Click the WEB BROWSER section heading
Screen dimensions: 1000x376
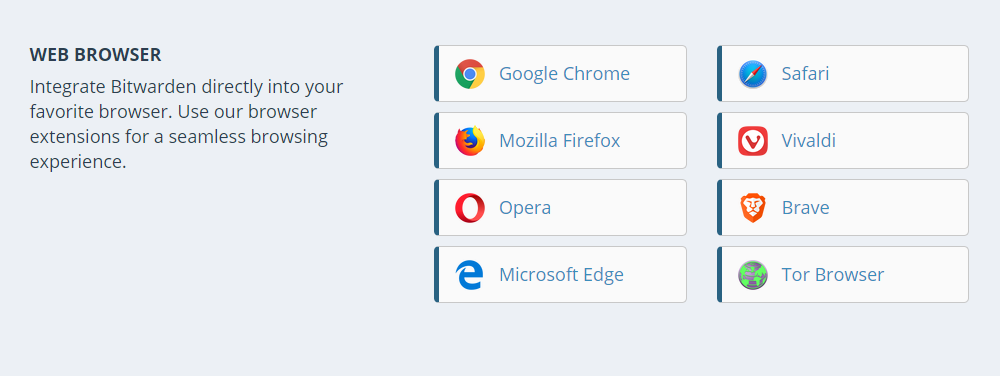click(95, 55)
